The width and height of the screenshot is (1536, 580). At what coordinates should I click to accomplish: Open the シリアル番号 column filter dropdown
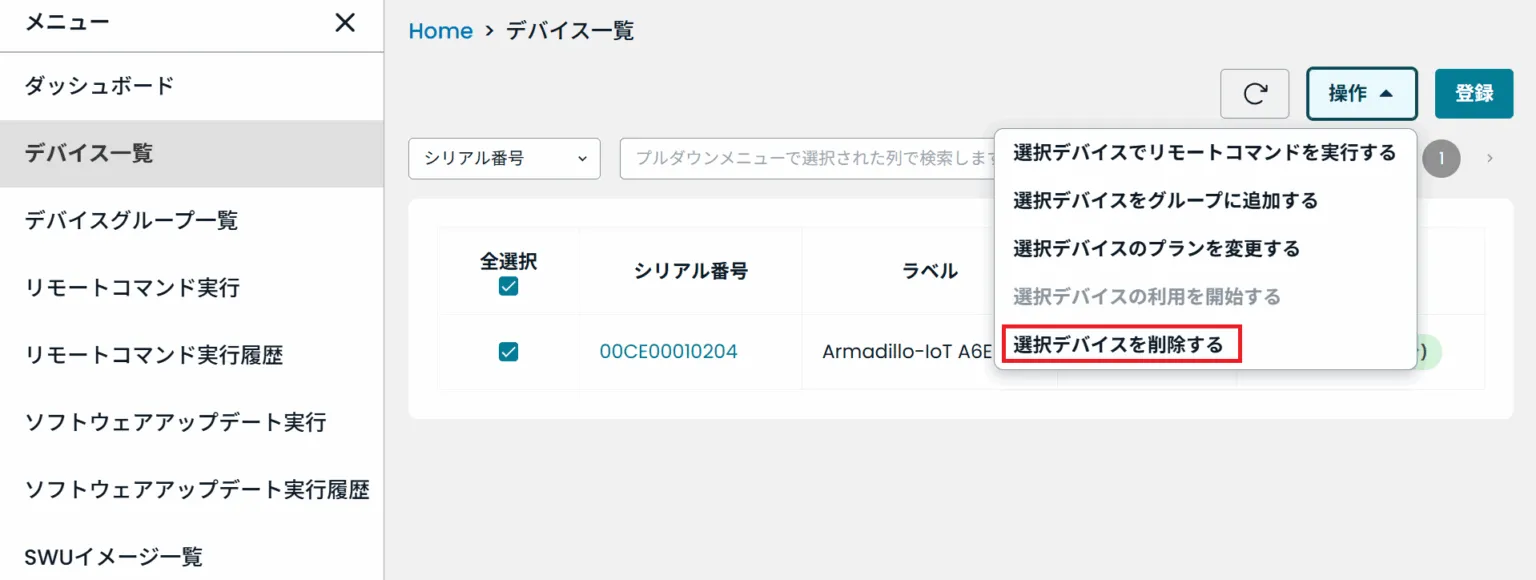(504, 158)
